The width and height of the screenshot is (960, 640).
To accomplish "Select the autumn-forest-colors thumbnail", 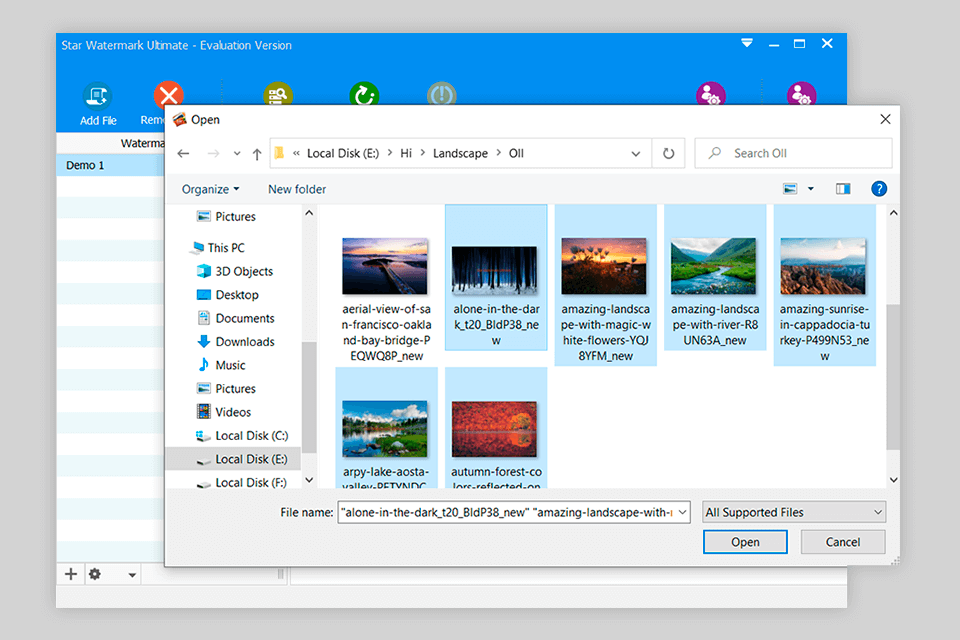I will [x=495, y=429].
